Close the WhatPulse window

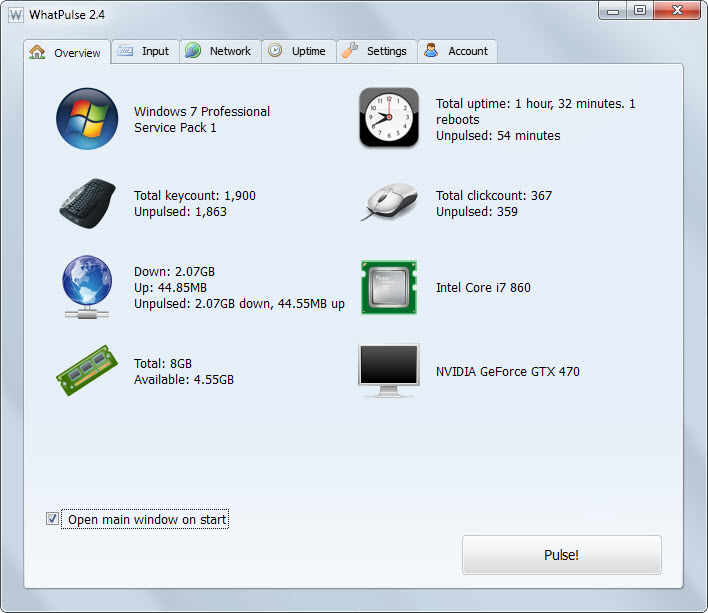tap(677, 10)
